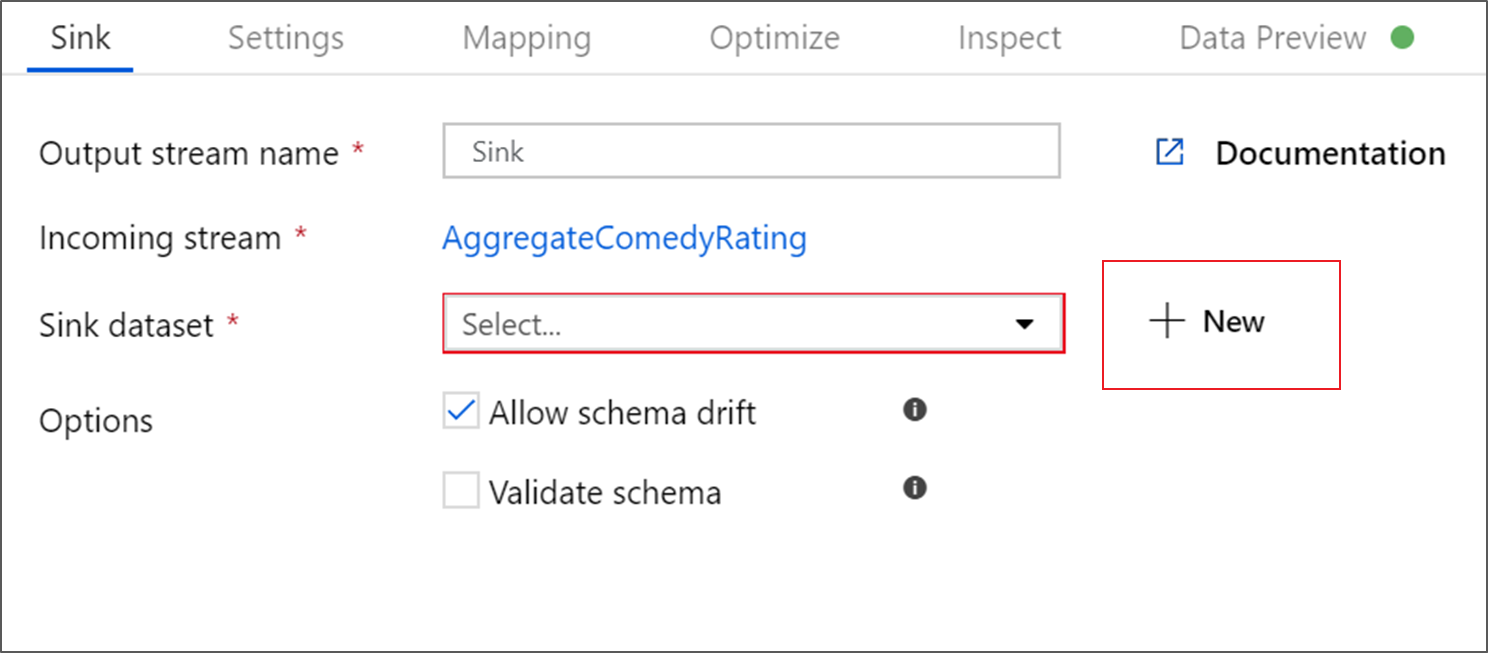The image size is (1488, 653).
Task: Click the New button to create a dataset
Action: 1220,322
